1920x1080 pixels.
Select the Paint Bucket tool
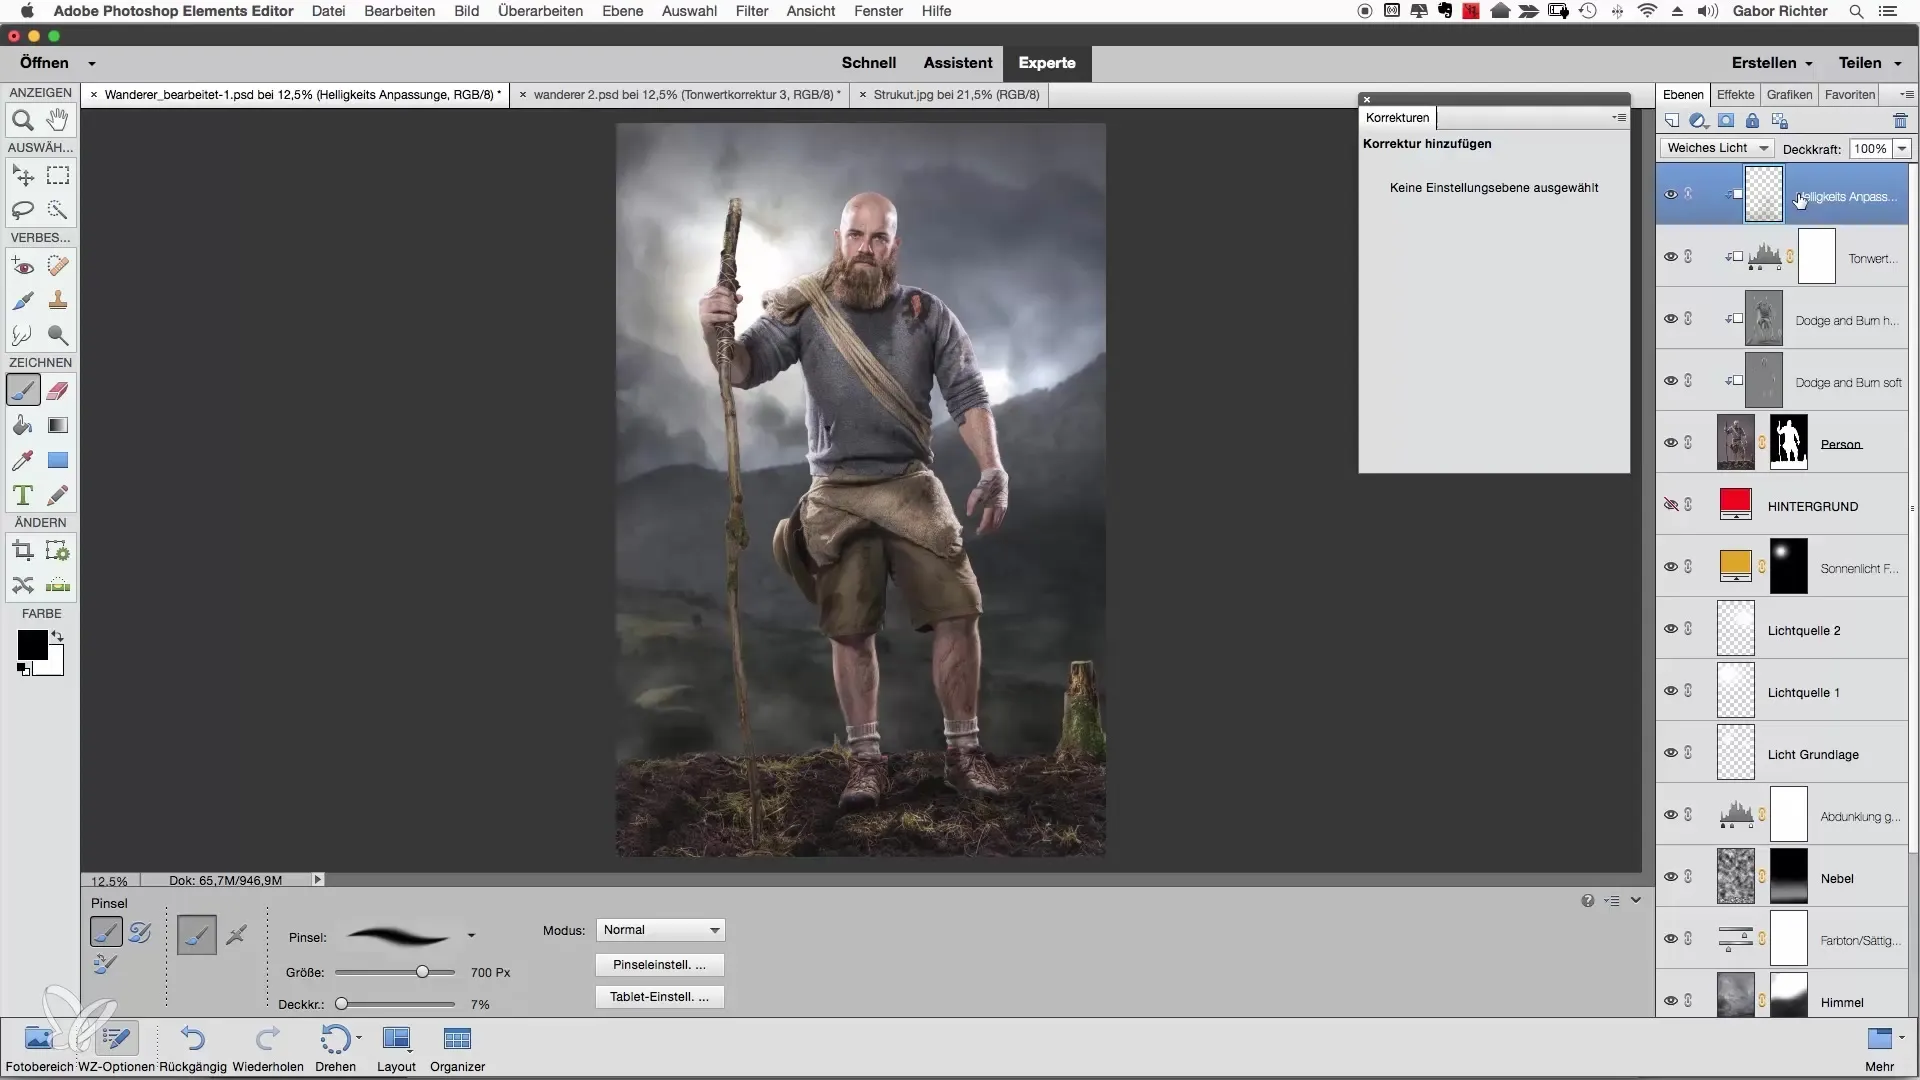click(23, 425)
